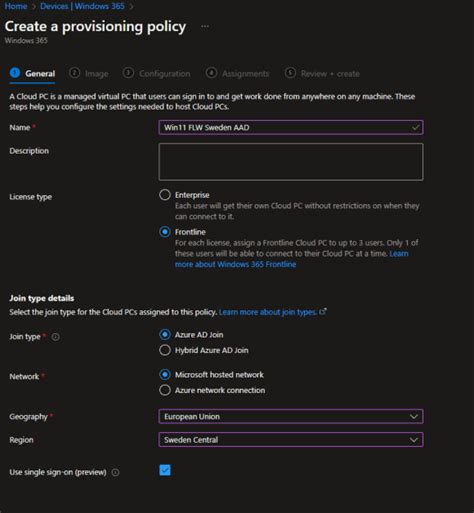Click the Join type info icon
Viewport: 474px width, 513px height.
[56, 337]
